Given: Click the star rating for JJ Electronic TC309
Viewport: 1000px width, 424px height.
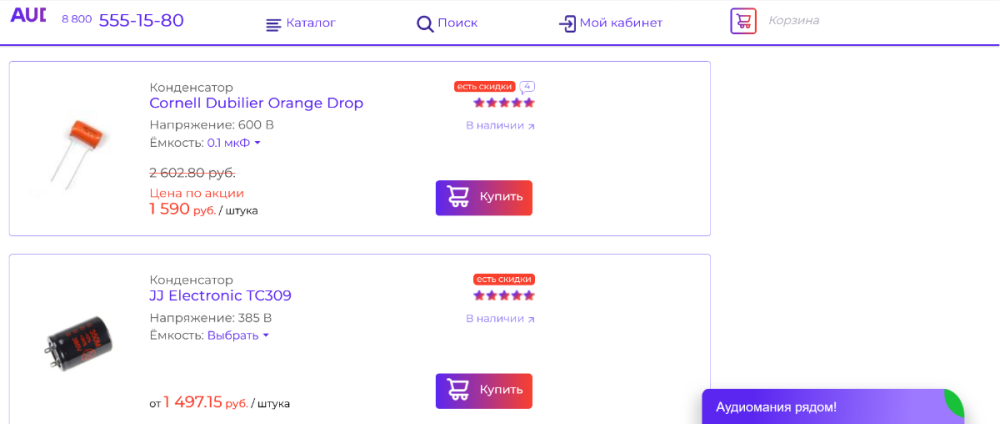Looking at the screenshot, I should click(504, 295).
